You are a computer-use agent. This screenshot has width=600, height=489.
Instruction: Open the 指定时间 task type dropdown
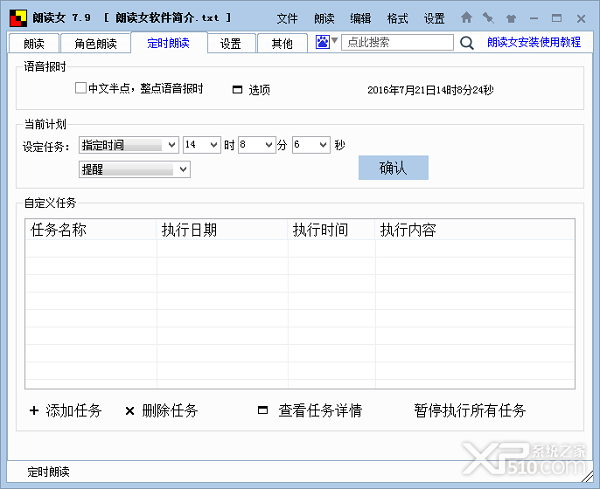129,145
